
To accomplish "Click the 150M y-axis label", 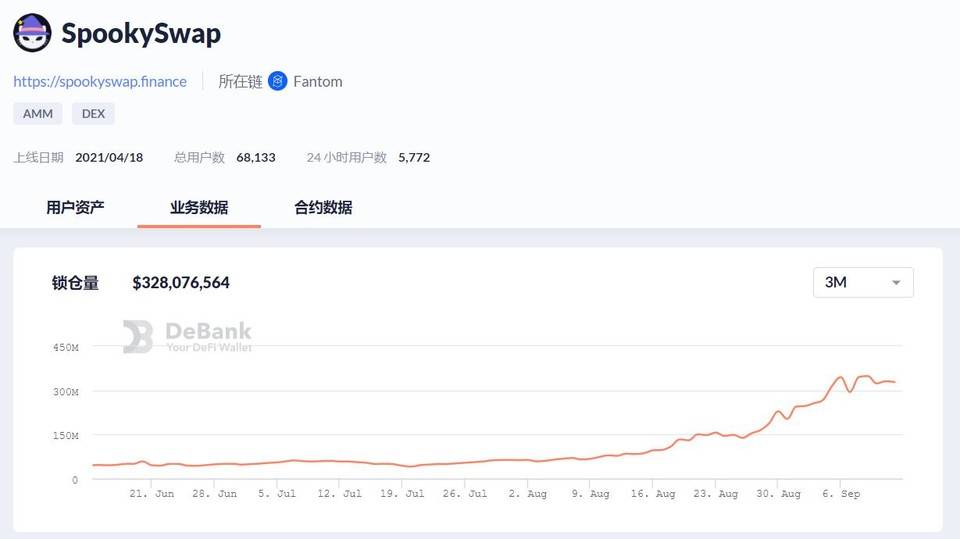I will click(66, 435).
